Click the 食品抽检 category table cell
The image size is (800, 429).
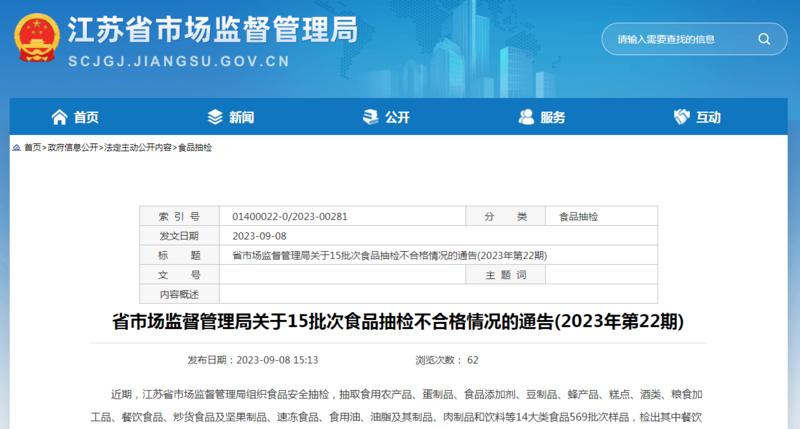tap(601, 216)
